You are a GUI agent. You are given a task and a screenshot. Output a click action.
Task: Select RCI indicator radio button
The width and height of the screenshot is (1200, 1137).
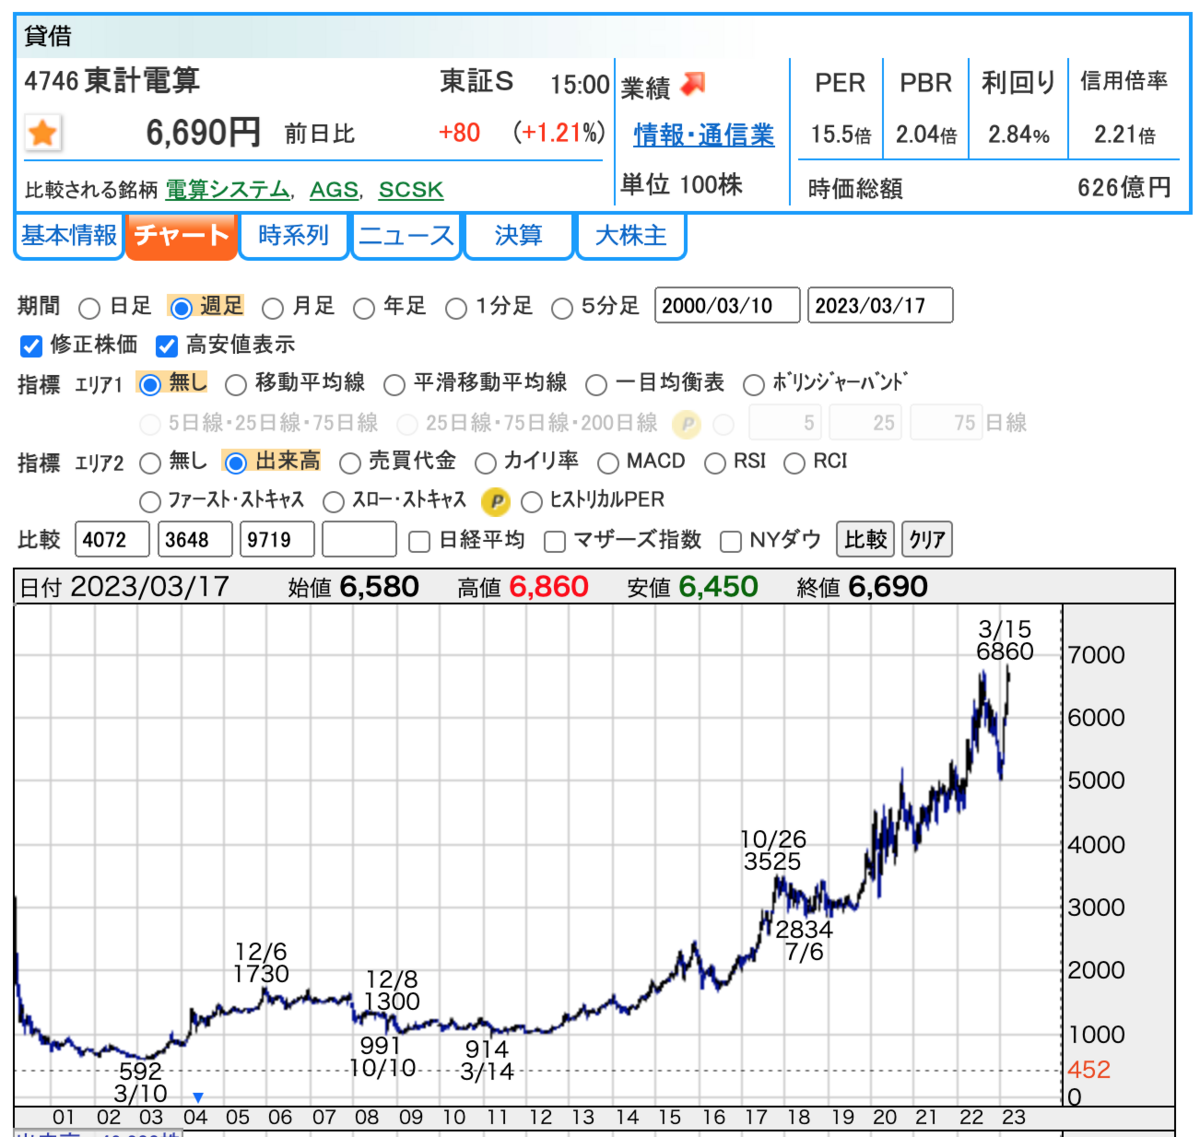[x=795, y=463]
